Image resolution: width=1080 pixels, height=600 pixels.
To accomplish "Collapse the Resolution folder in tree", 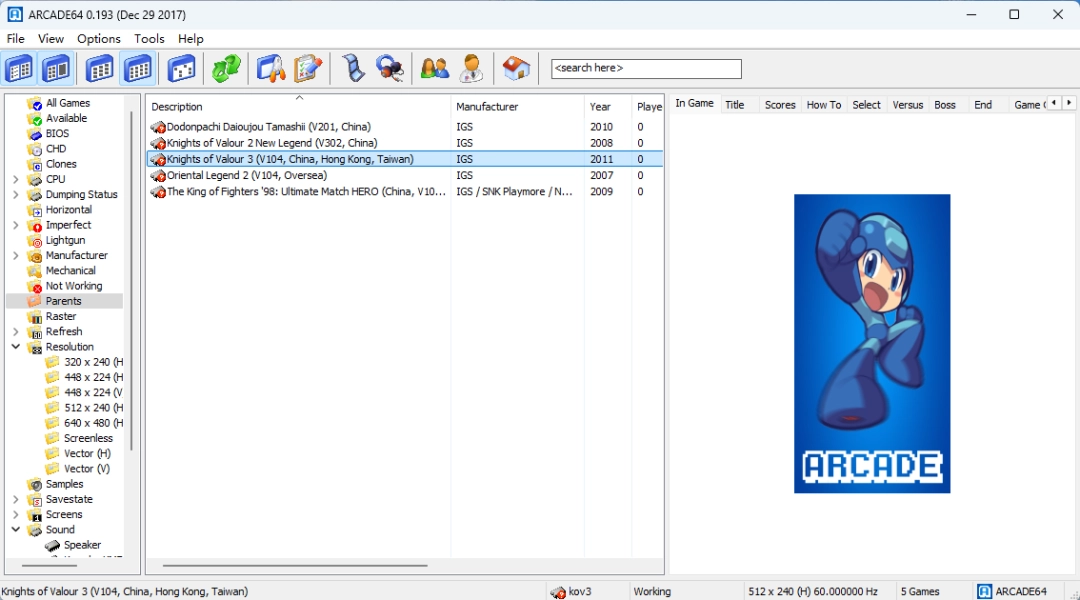I will point(16,347).
